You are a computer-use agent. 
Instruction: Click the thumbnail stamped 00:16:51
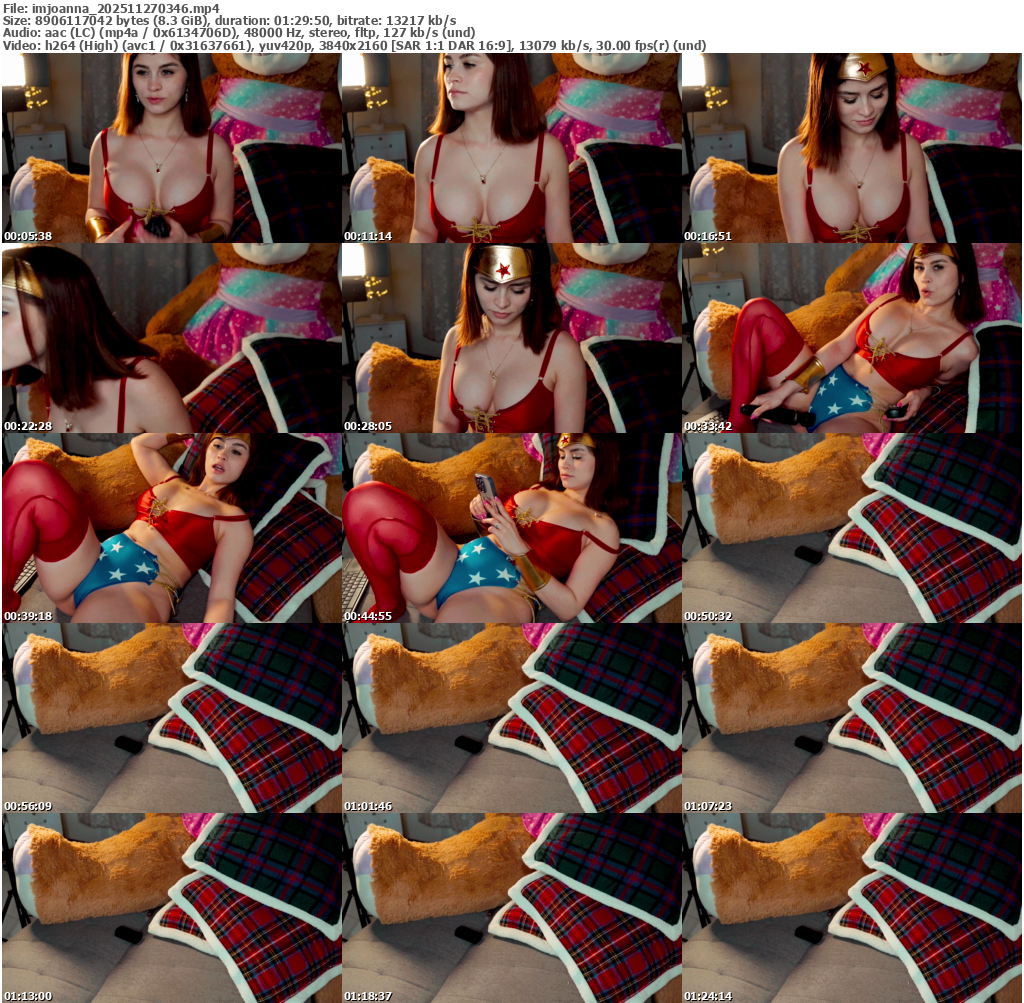point(852,148)
